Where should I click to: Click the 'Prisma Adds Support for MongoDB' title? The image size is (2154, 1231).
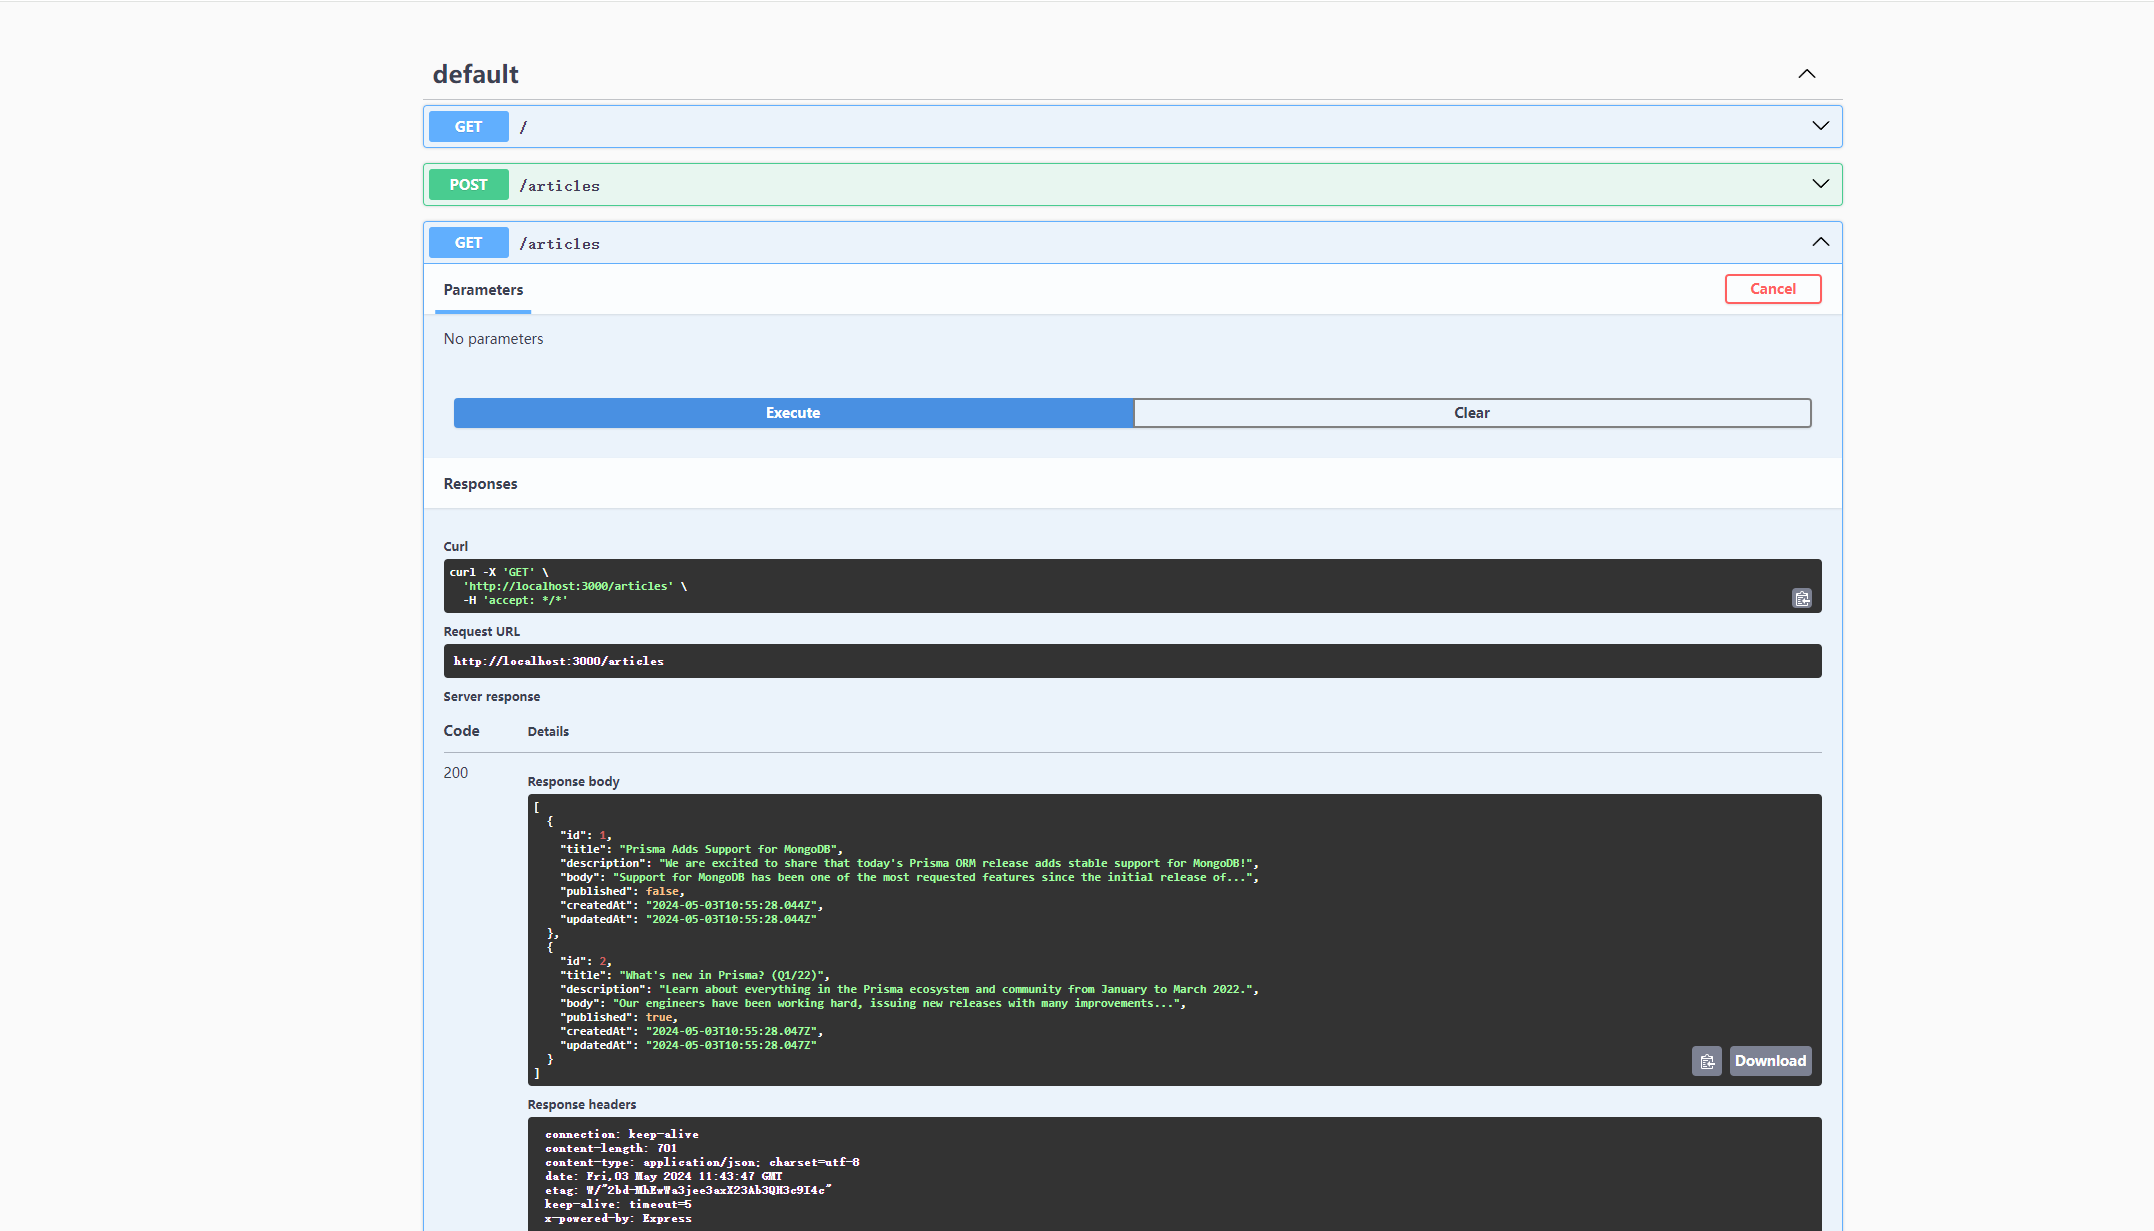(731, 849)
